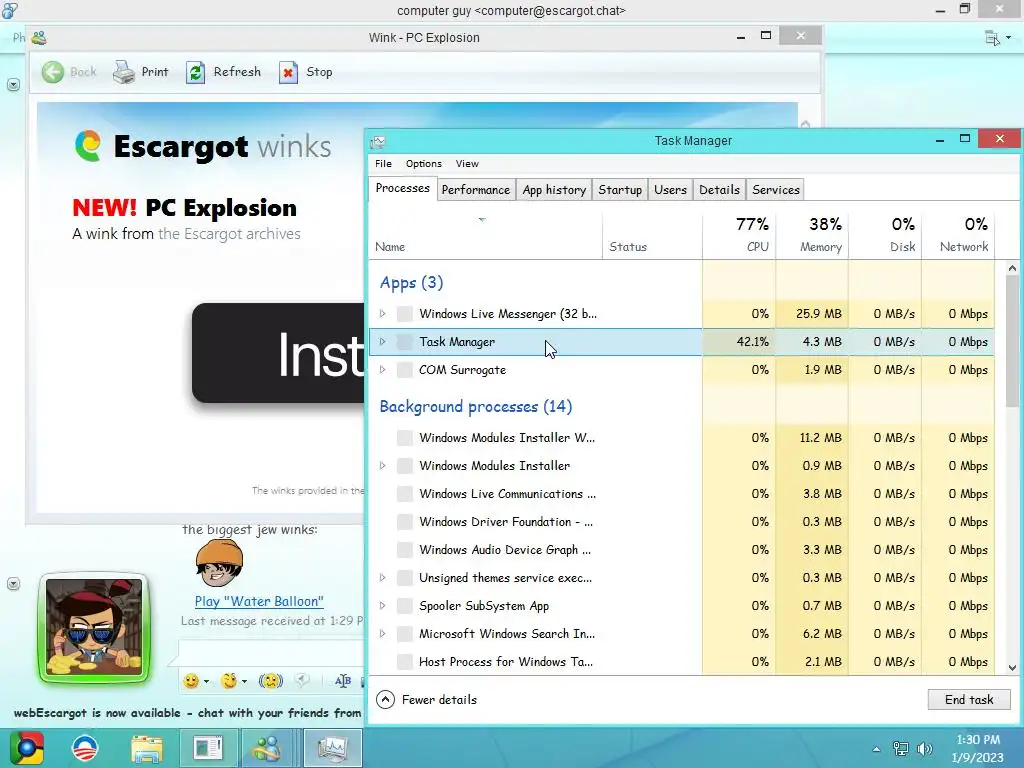Screen dimensions: 1024x768
Task: Click the Task Manager taskbar icon
Action: point(332,748)
